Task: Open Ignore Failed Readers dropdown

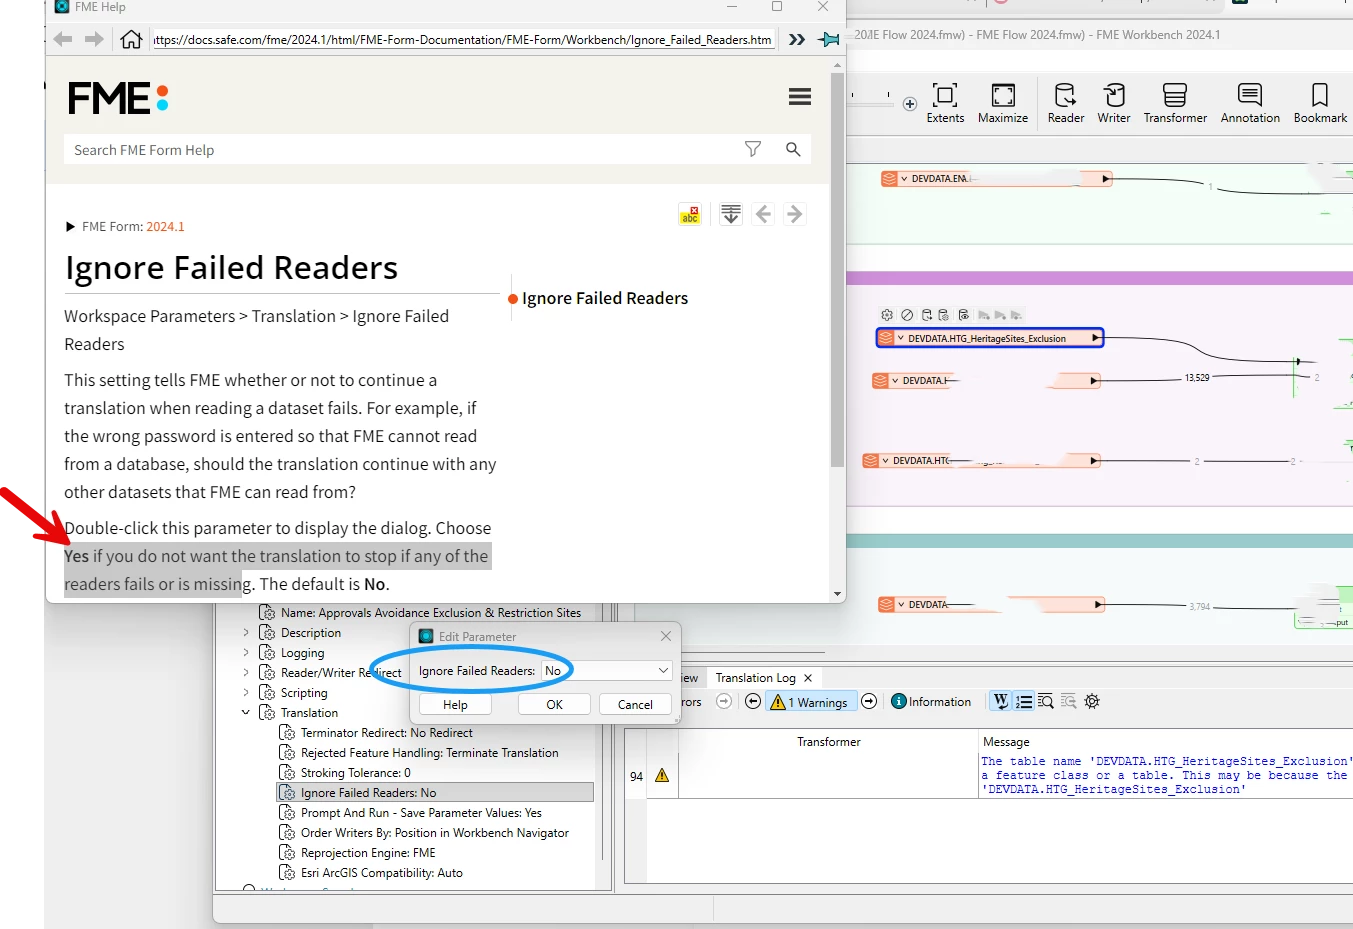Action: [x=607, y=670]
